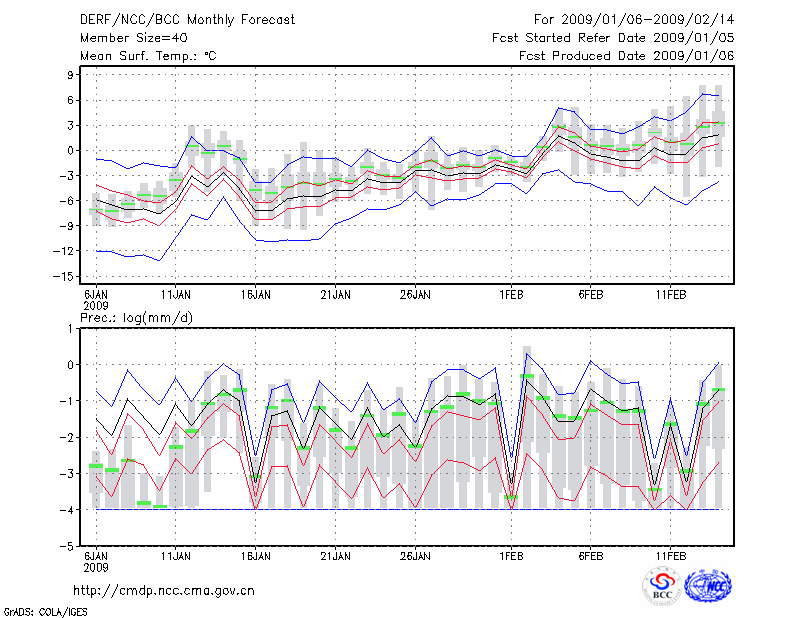Viewport: 800px width, 618px height.
Task: Click 1FEB on the precipitation chart axis
Action: (x=512, y=554)
